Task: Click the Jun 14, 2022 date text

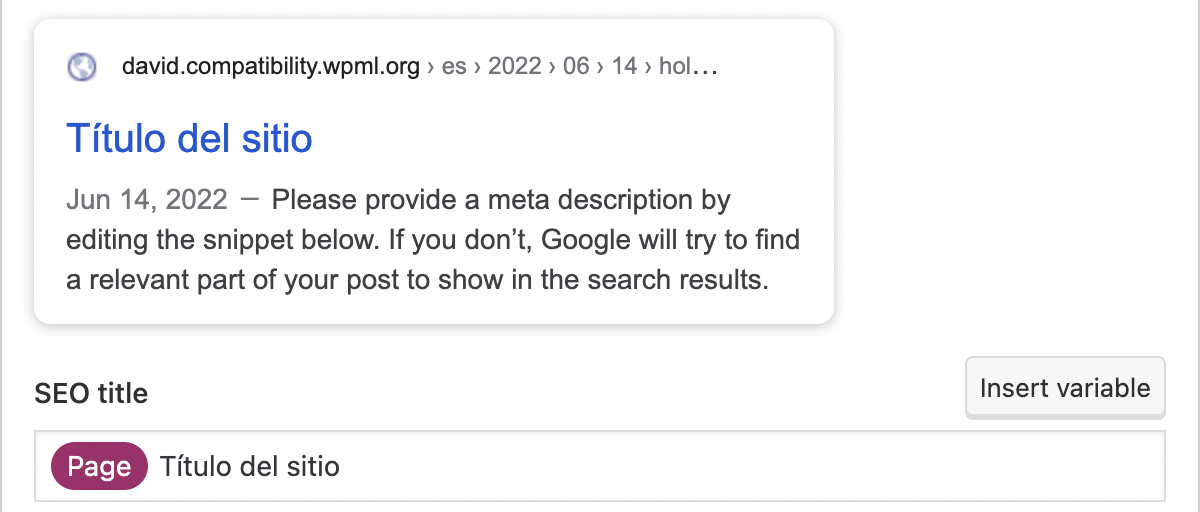Action: [147, 200]
